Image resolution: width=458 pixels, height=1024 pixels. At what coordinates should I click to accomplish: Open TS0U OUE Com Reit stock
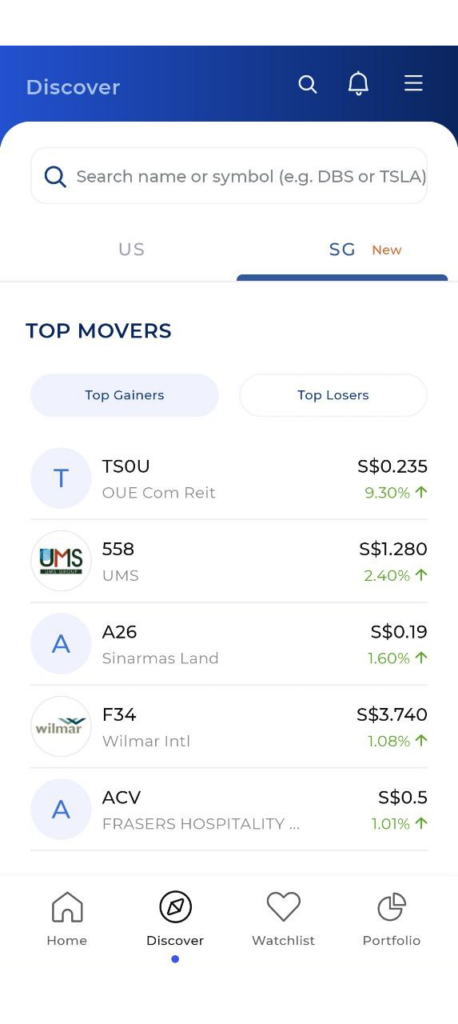(x=229, y=479)
